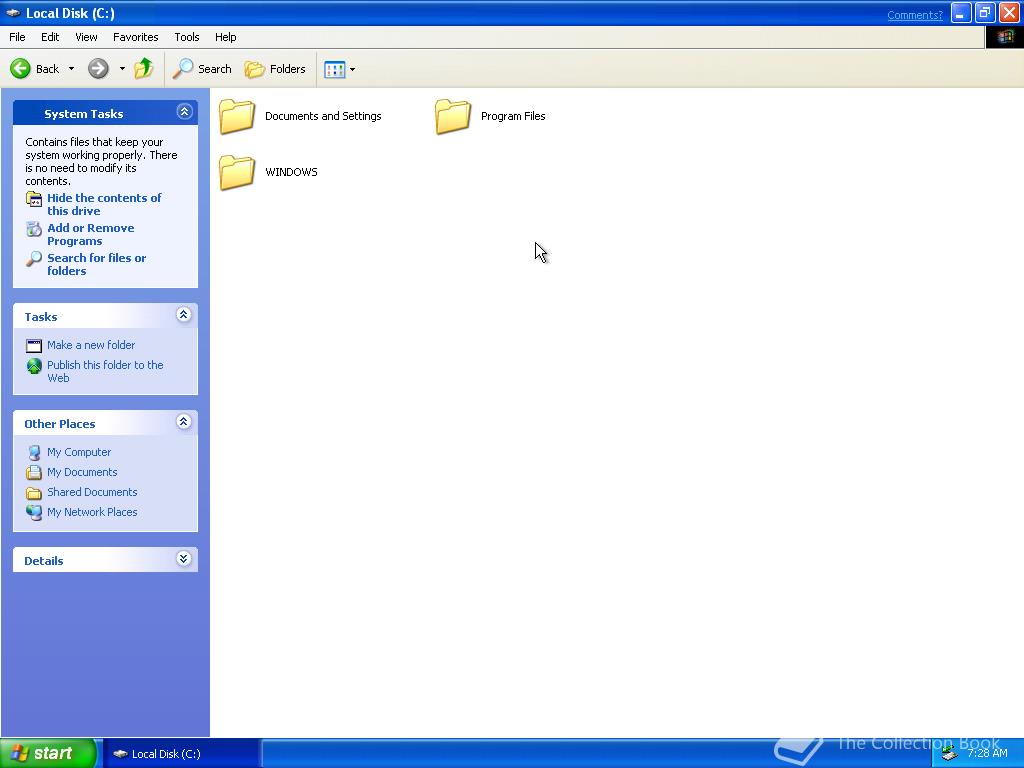Click the Details header title

tap(44, 561)
